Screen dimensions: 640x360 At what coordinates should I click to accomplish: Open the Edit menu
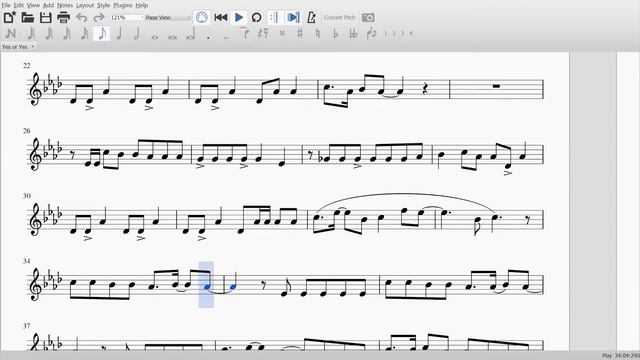(x=19, y=5)
